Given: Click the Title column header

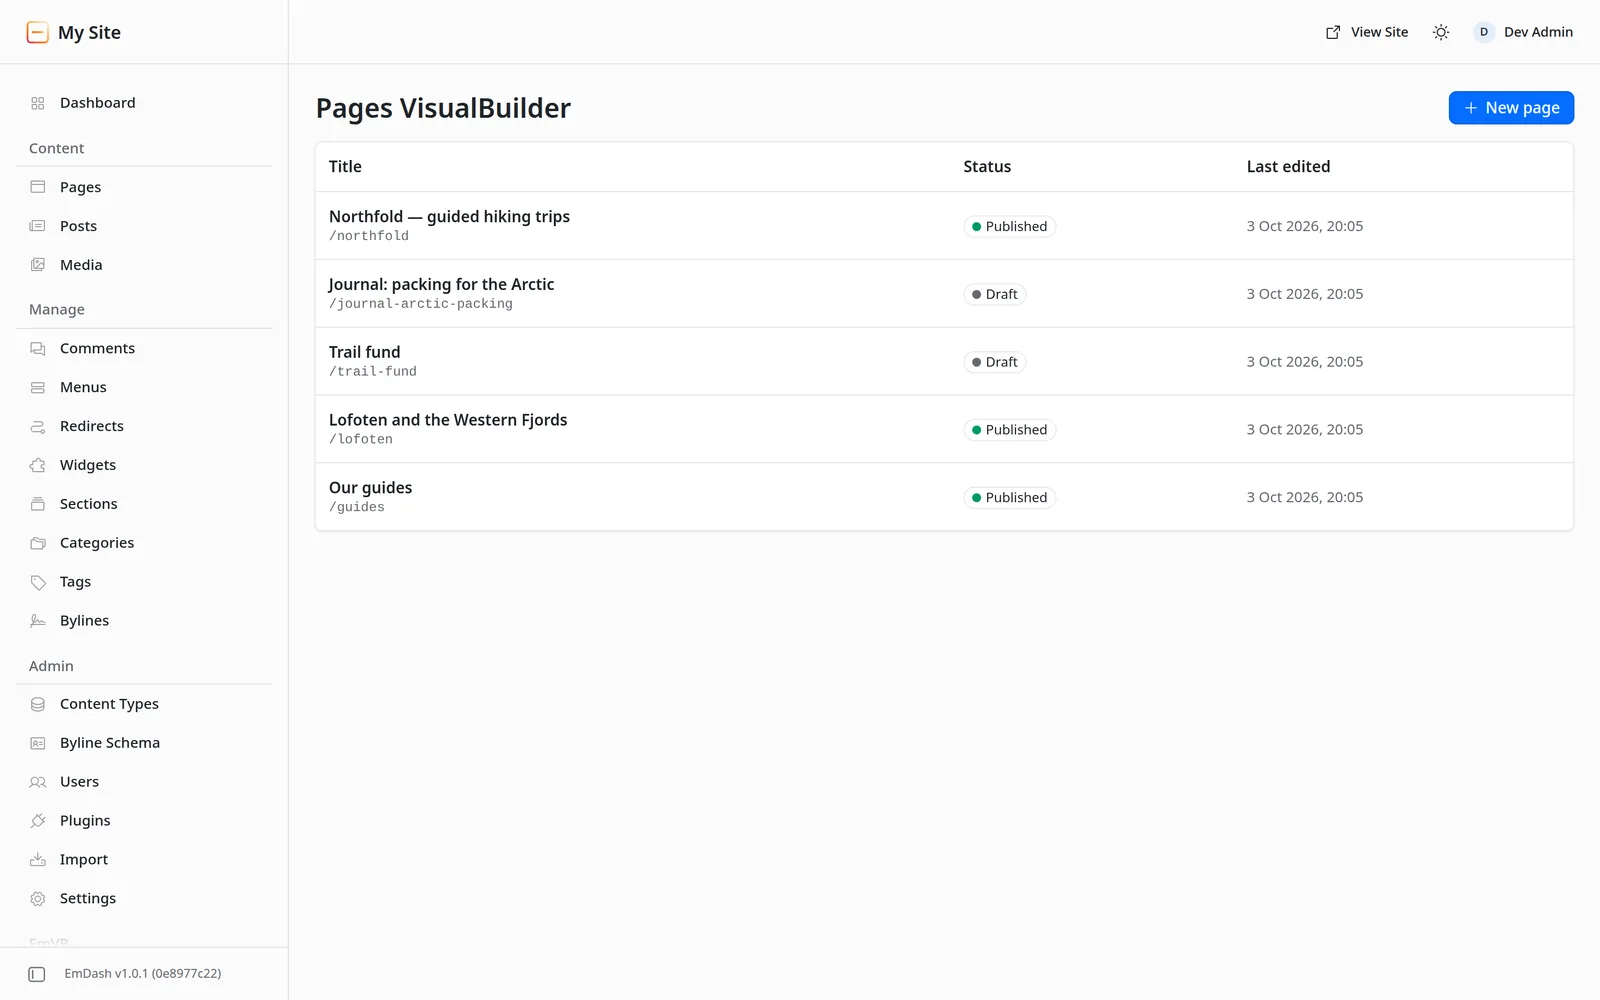Looking at the screenshot, I should pyautogui.click(x=345, y=167).
